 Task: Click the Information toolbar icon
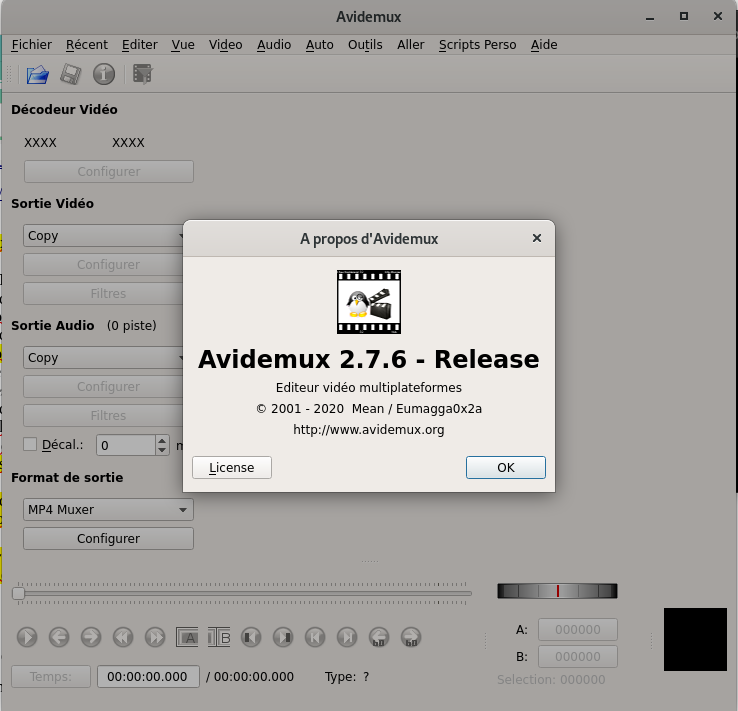[104, 74]
